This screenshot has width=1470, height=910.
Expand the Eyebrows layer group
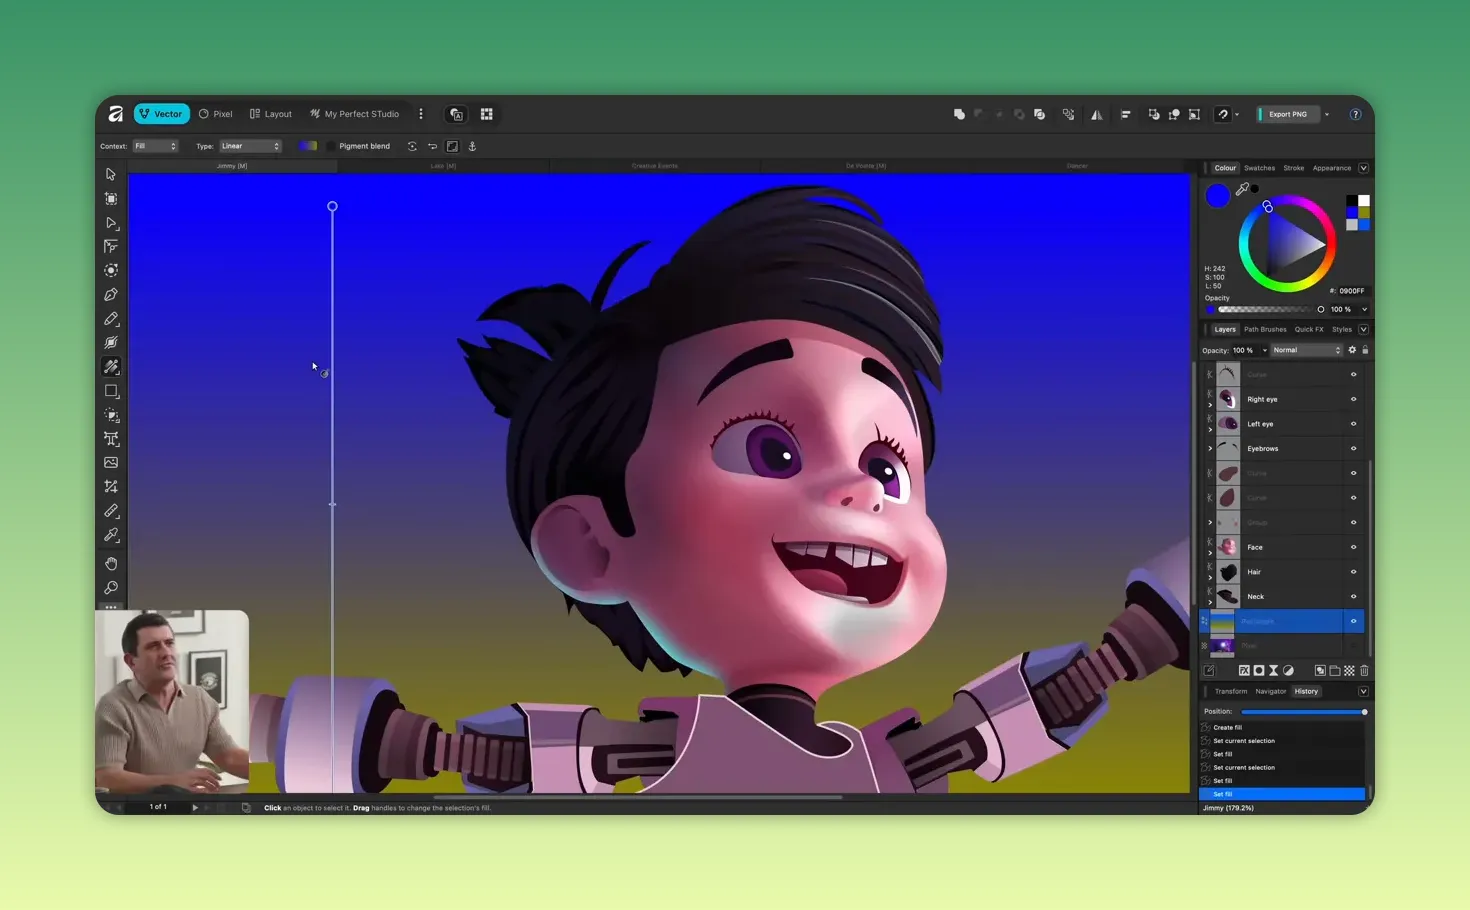click(1210, 449)
